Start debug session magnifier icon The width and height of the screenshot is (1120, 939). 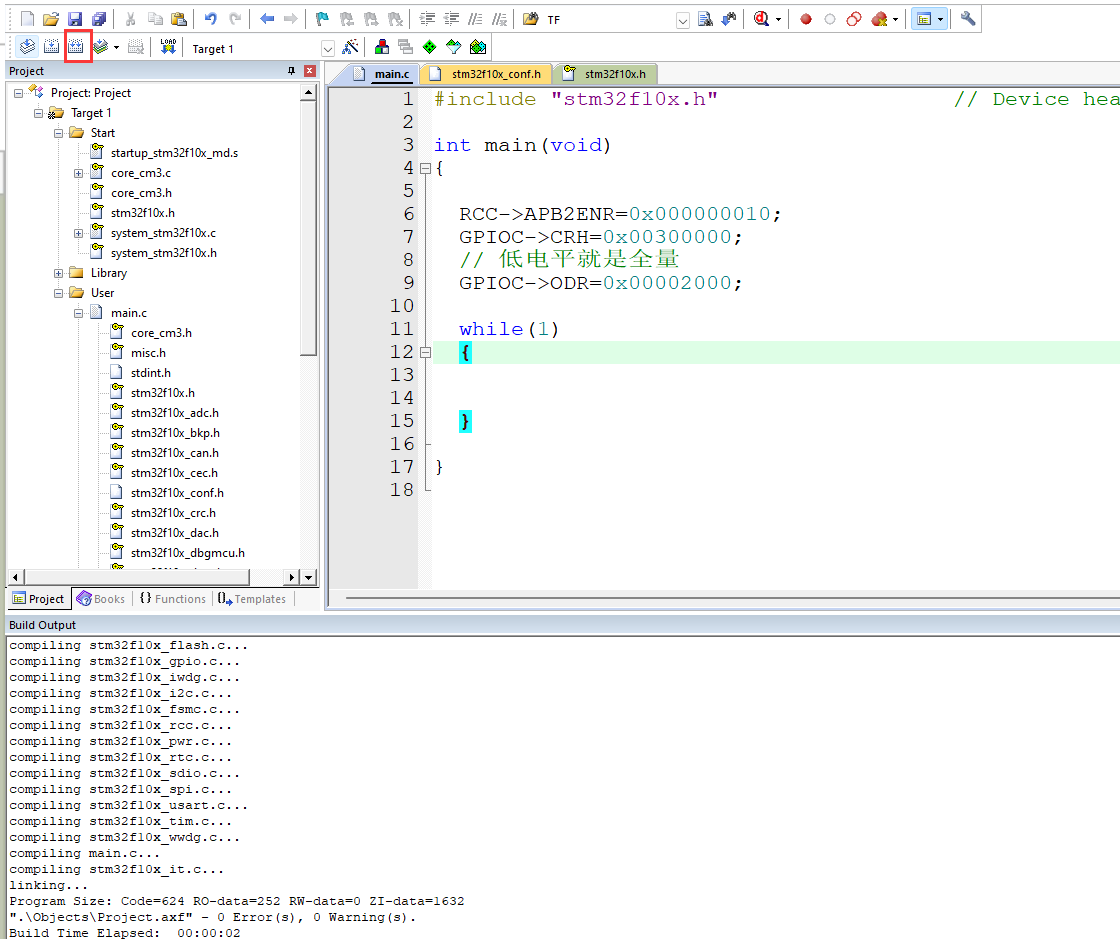coord(761,19)
